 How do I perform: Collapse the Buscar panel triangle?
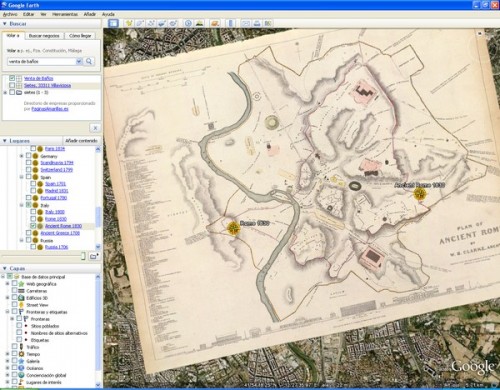(4, 24)
